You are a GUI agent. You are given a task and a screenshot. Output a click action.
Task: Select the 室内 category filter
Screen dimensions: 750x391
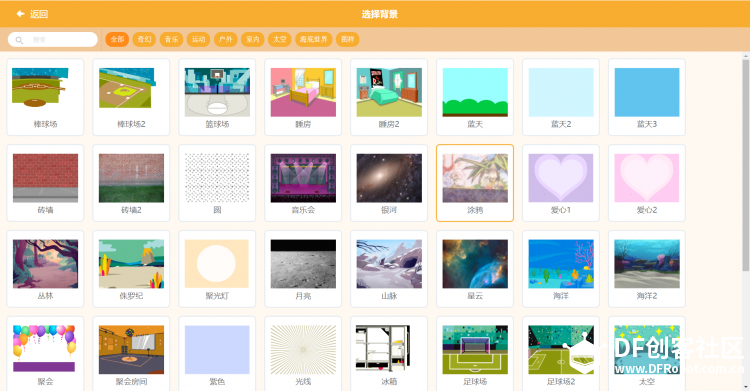pos(253,39)
